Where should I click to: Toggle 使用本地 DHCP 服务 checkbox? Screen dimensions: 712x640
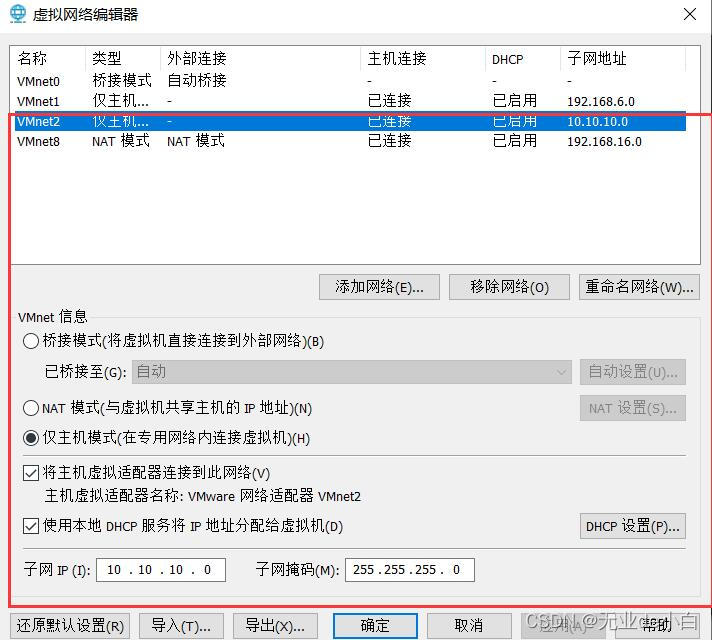(x=31, y=526)
